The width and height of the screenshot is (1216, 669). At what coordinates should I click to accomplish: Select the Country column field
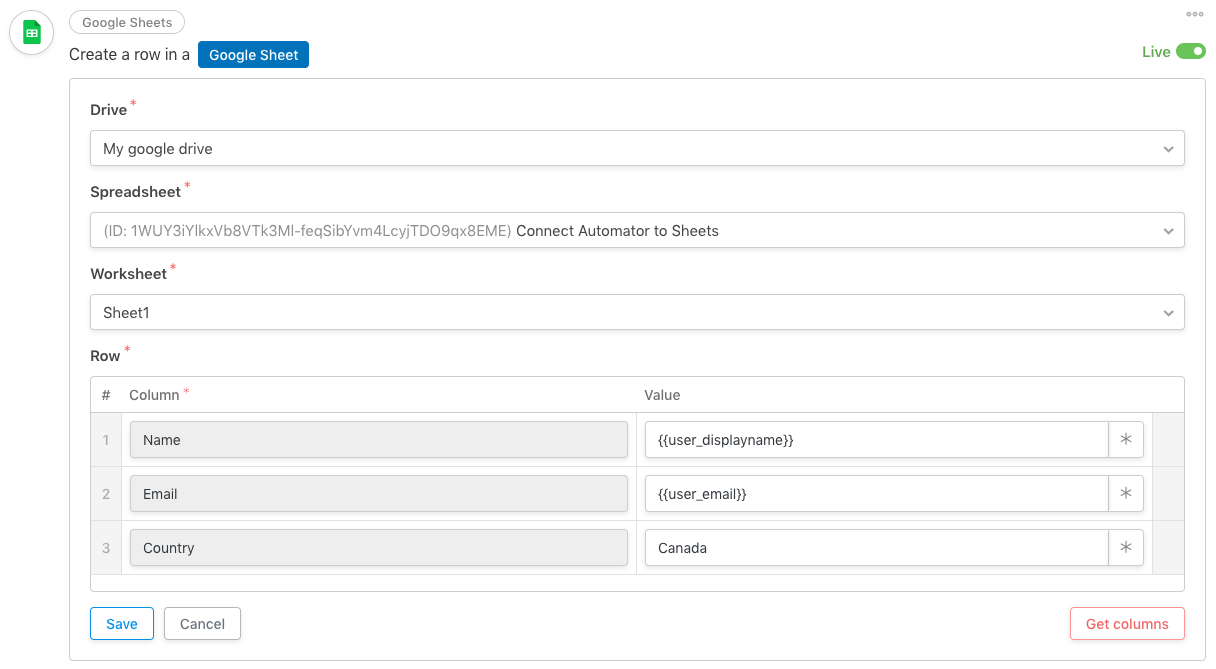click(x=379, y=547)
